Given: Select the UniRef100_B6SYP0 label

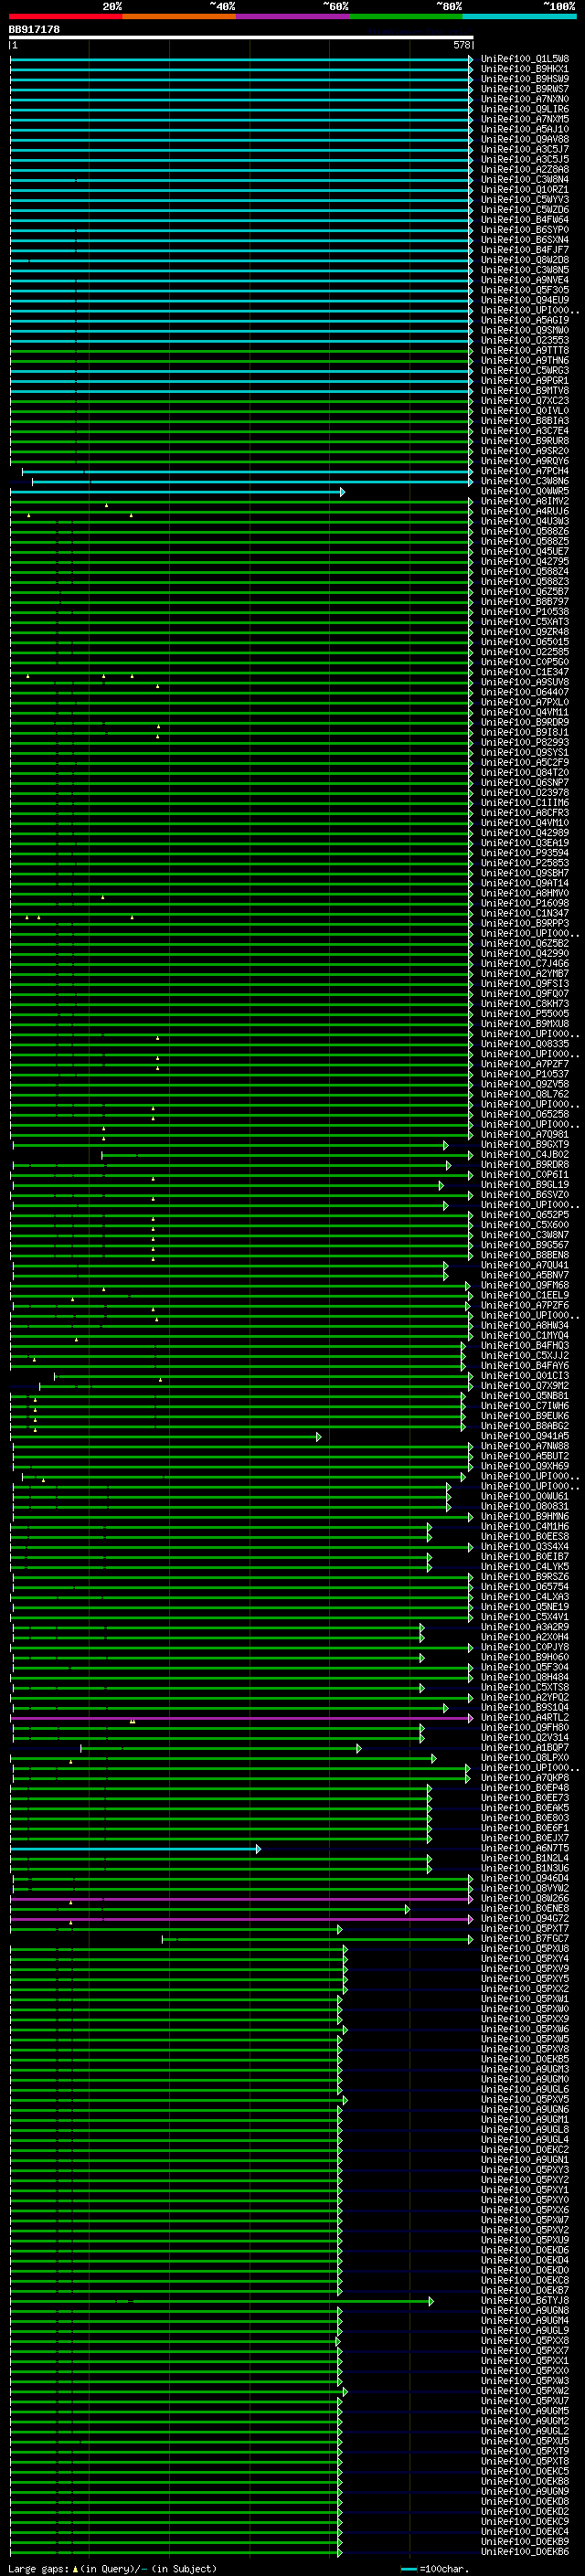Looking at the screenshot, I should click(x=525, y=230).
